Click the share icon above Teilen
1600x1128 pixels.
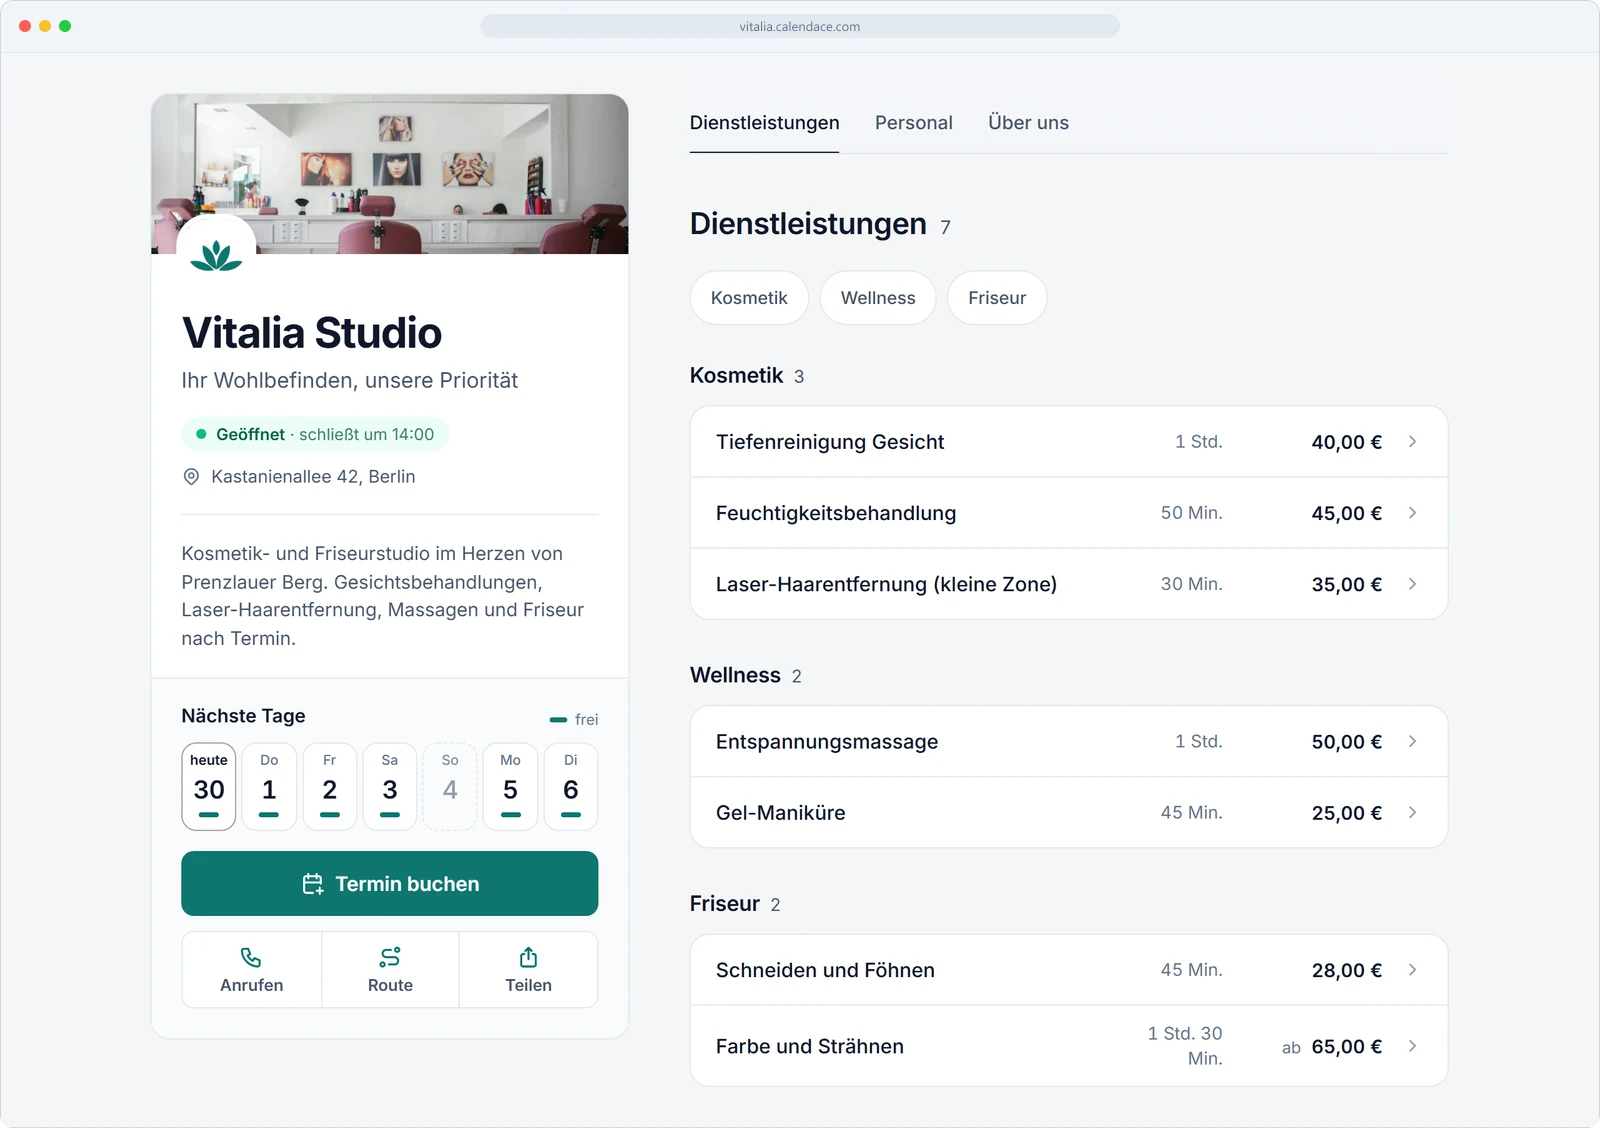[x=528, y=958]
